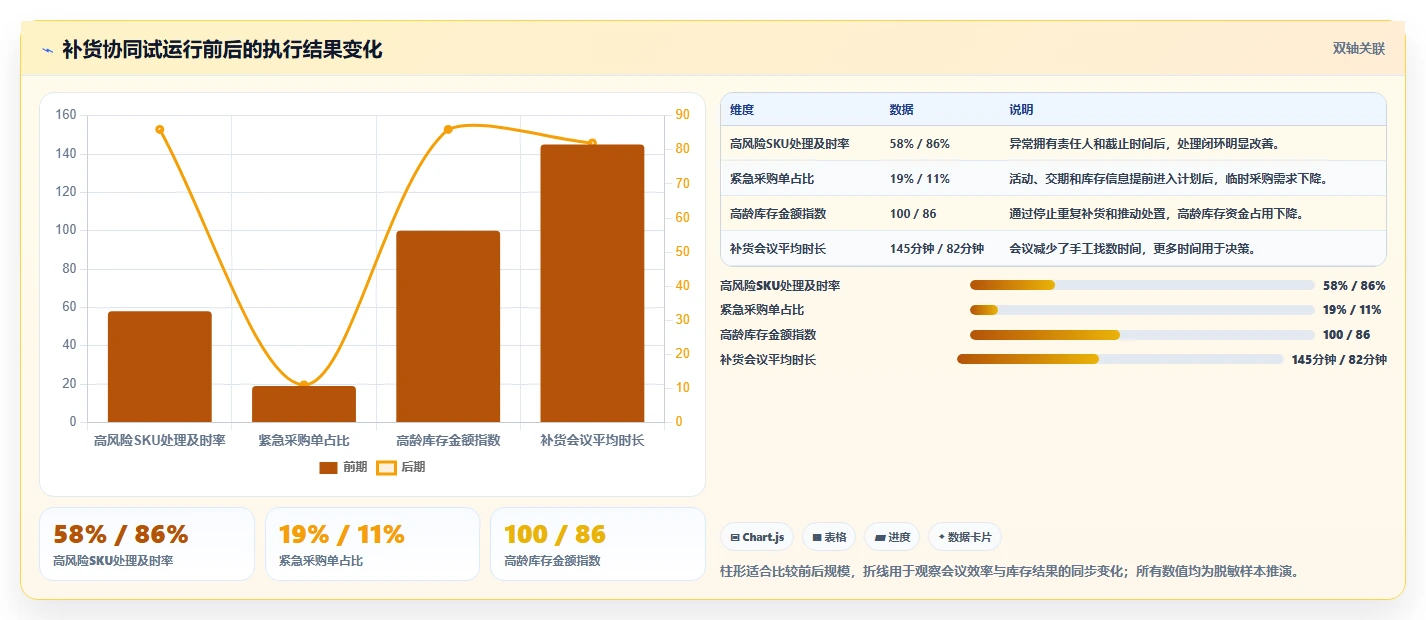This screenshot has height=620, width=1426.
Task: Click the icon inside the 进度 chip
Action: 880,538
